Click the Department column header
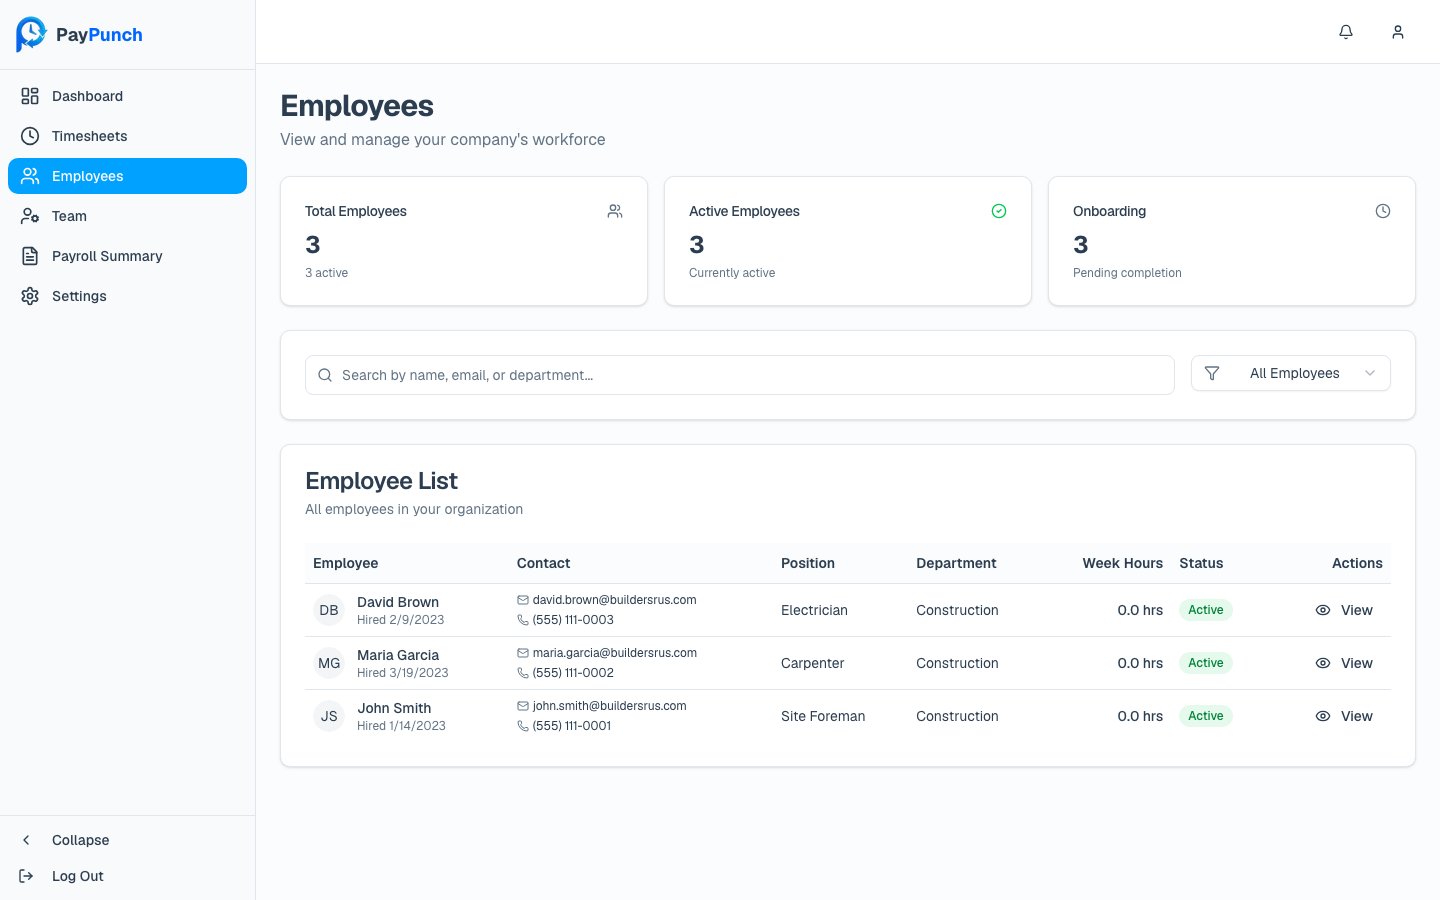Image resolution: width=1440 pixels, height=900 pixels. pyautogui.click(x=956, y=563)
